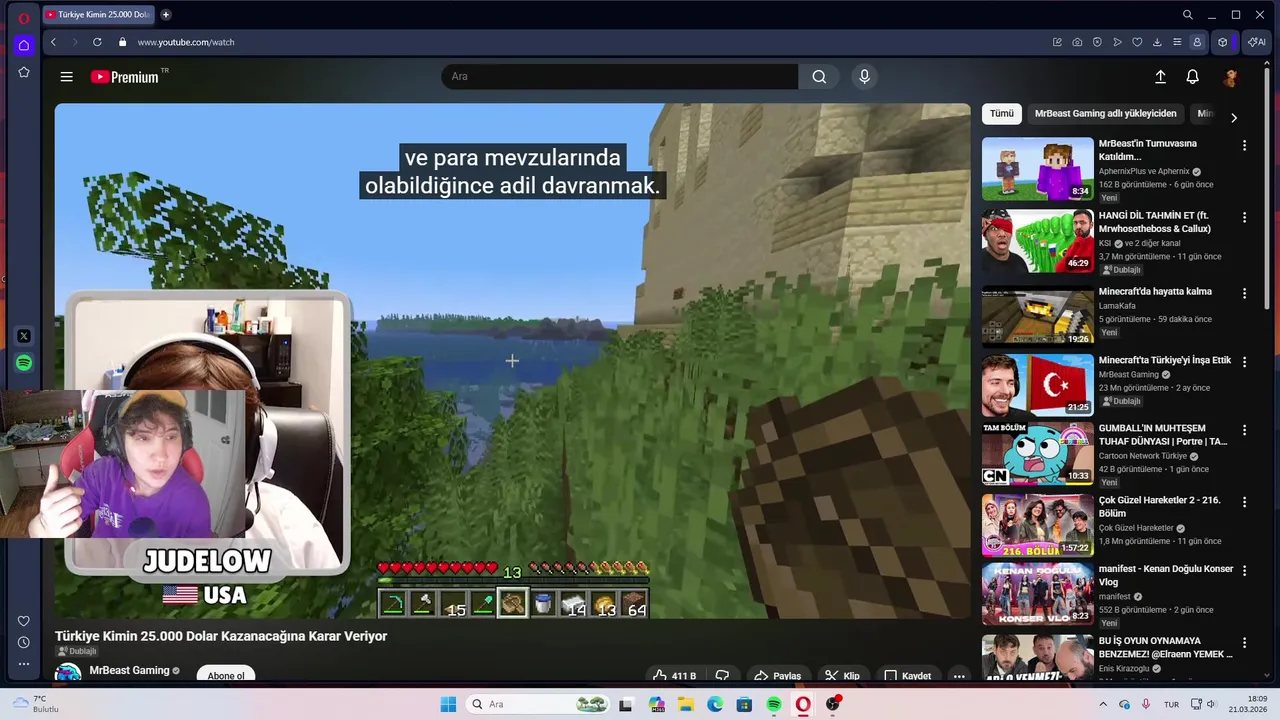Open the taskbar volume control
The image size is (1280, 720).
1213,704
